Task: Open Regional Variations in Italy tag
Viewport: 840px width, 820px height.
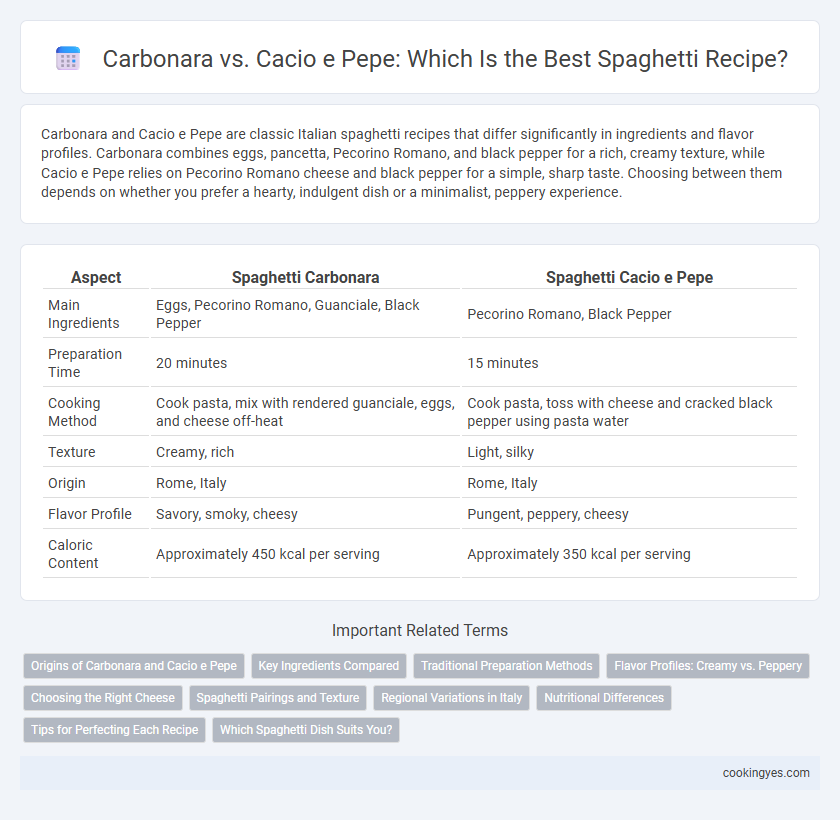Action: [452, 698]
